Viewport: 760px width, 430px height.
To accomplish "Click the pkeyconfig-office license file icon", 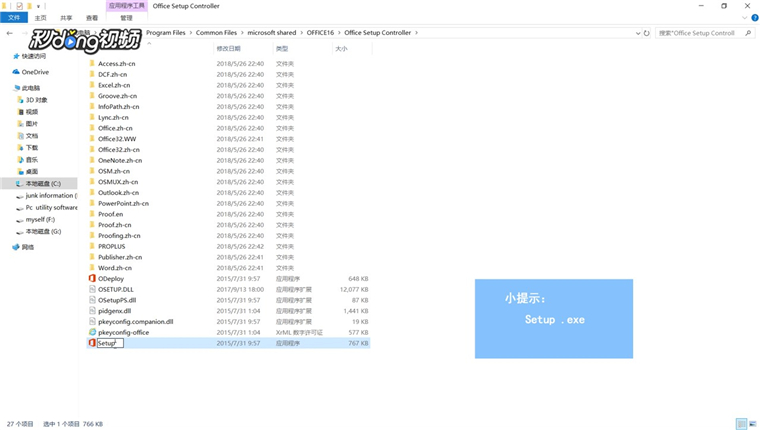I will (92, 332).
